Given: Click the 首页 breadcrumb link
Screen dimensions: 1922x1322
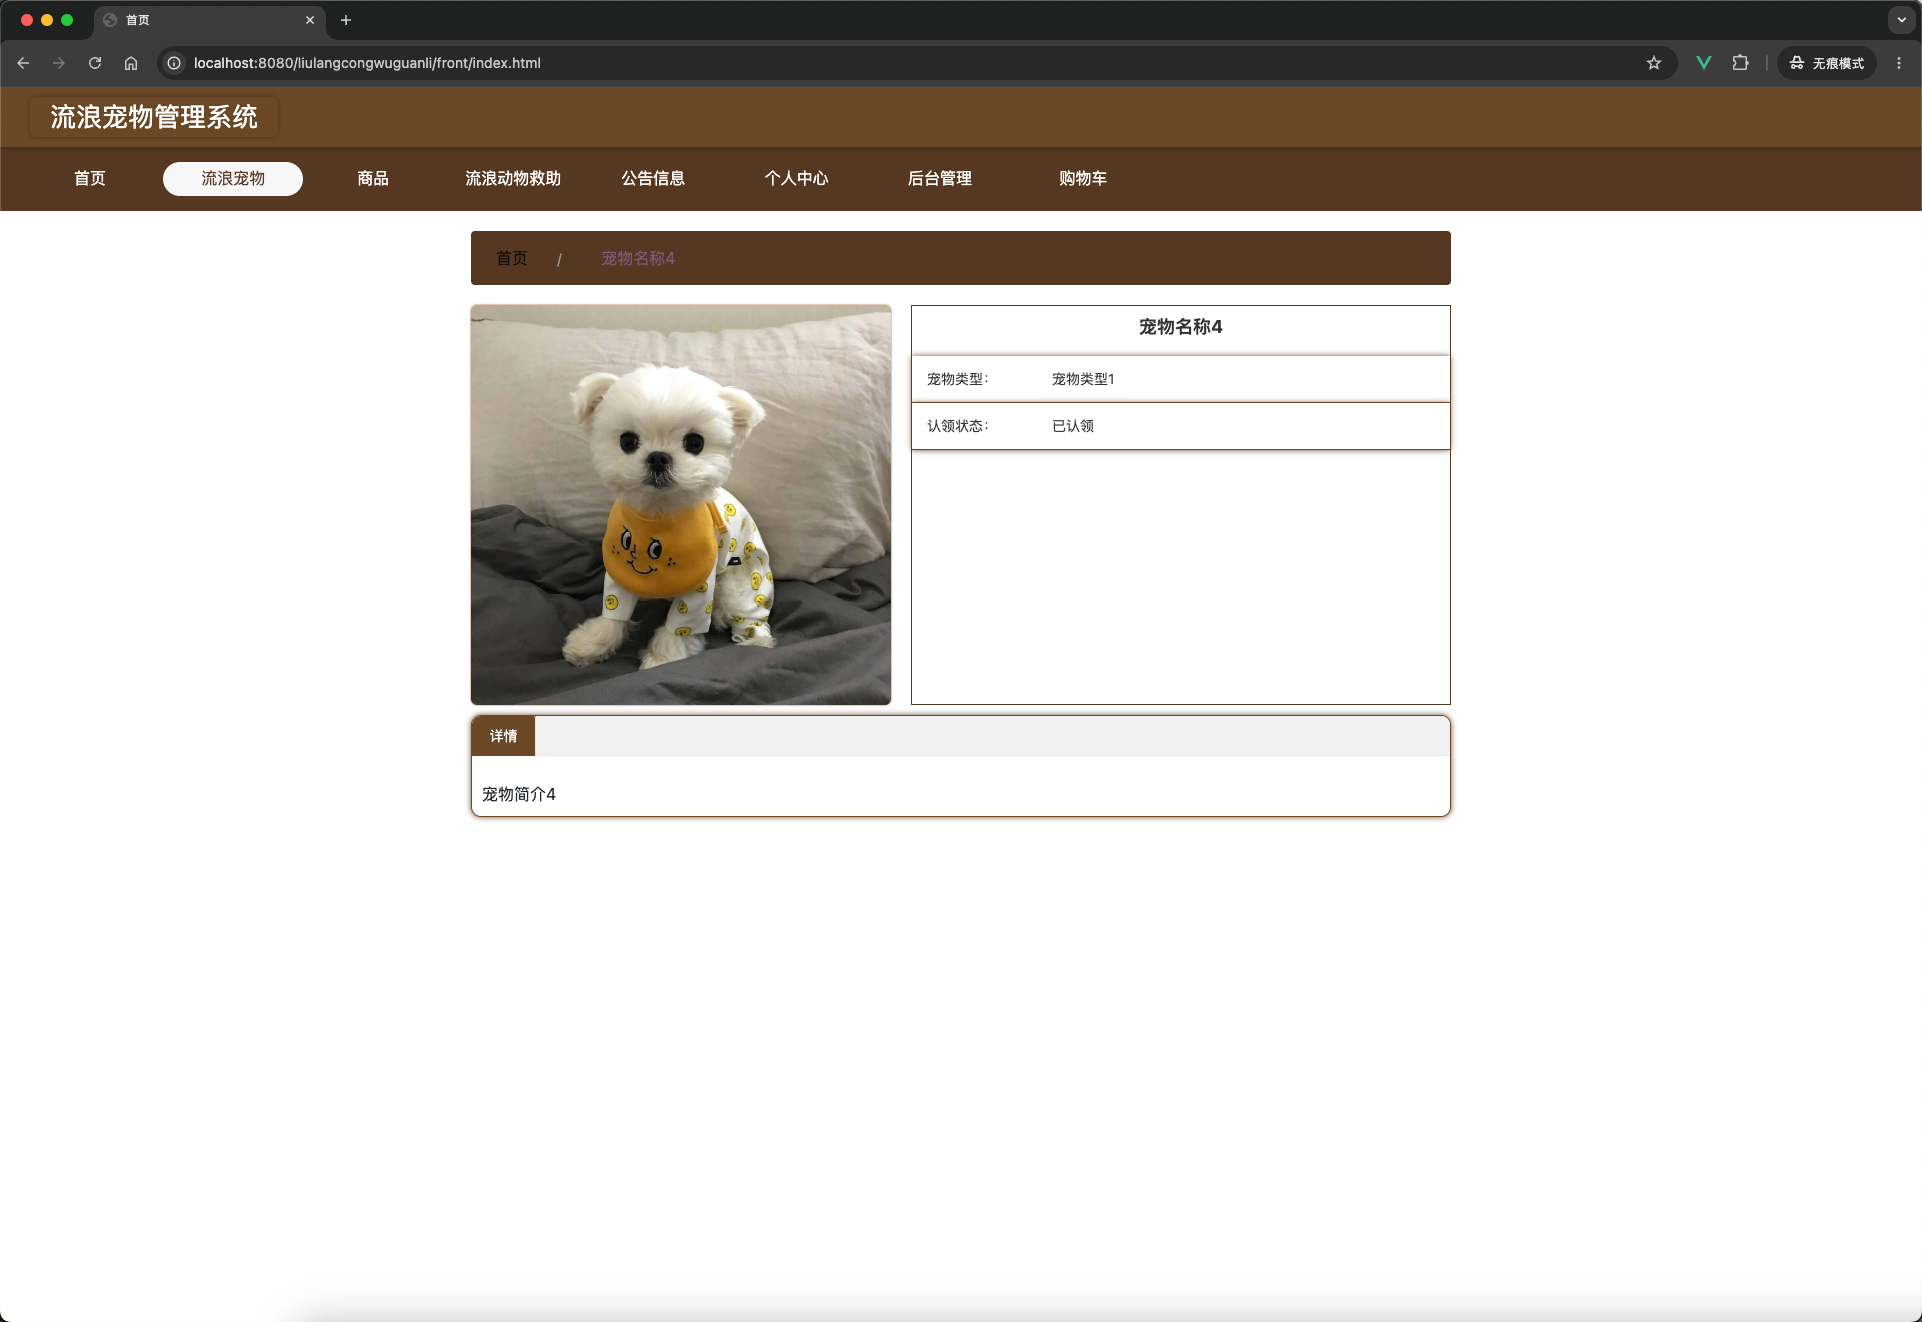Looking at the screenshot, I should [x=512, y=258].
